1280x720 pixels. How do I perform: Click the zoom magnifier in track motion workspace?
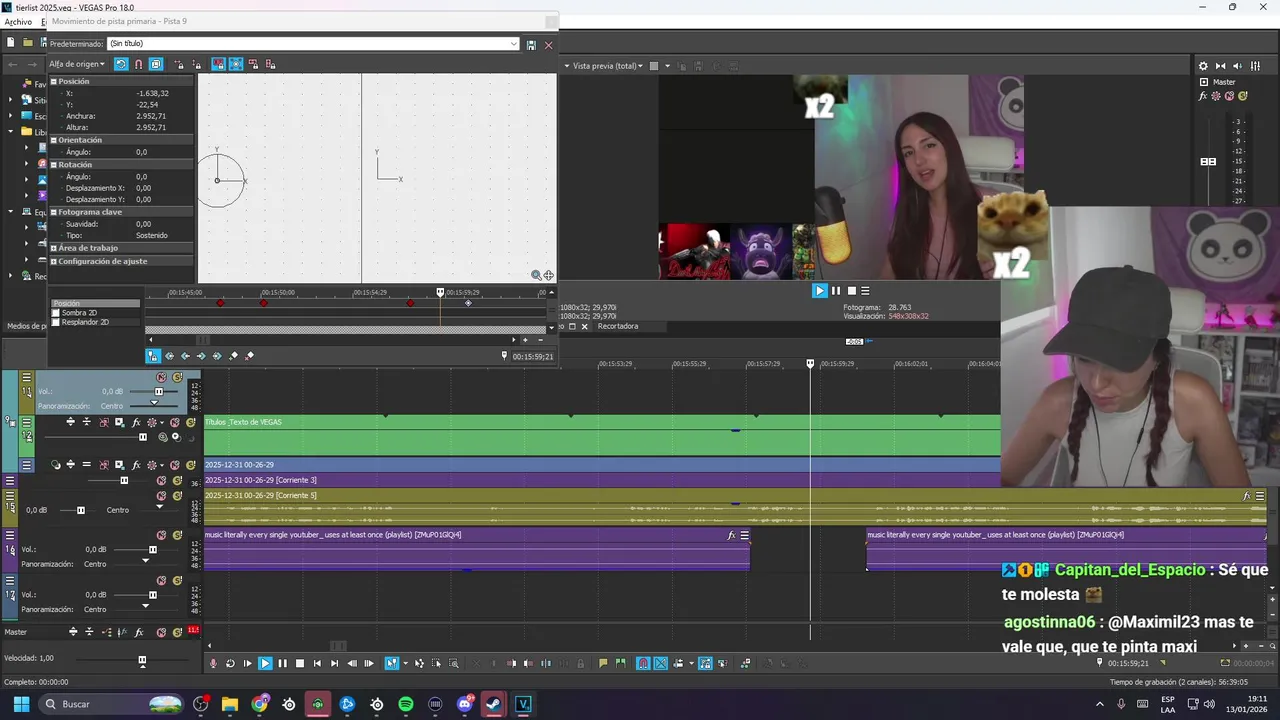pos(536,275)
